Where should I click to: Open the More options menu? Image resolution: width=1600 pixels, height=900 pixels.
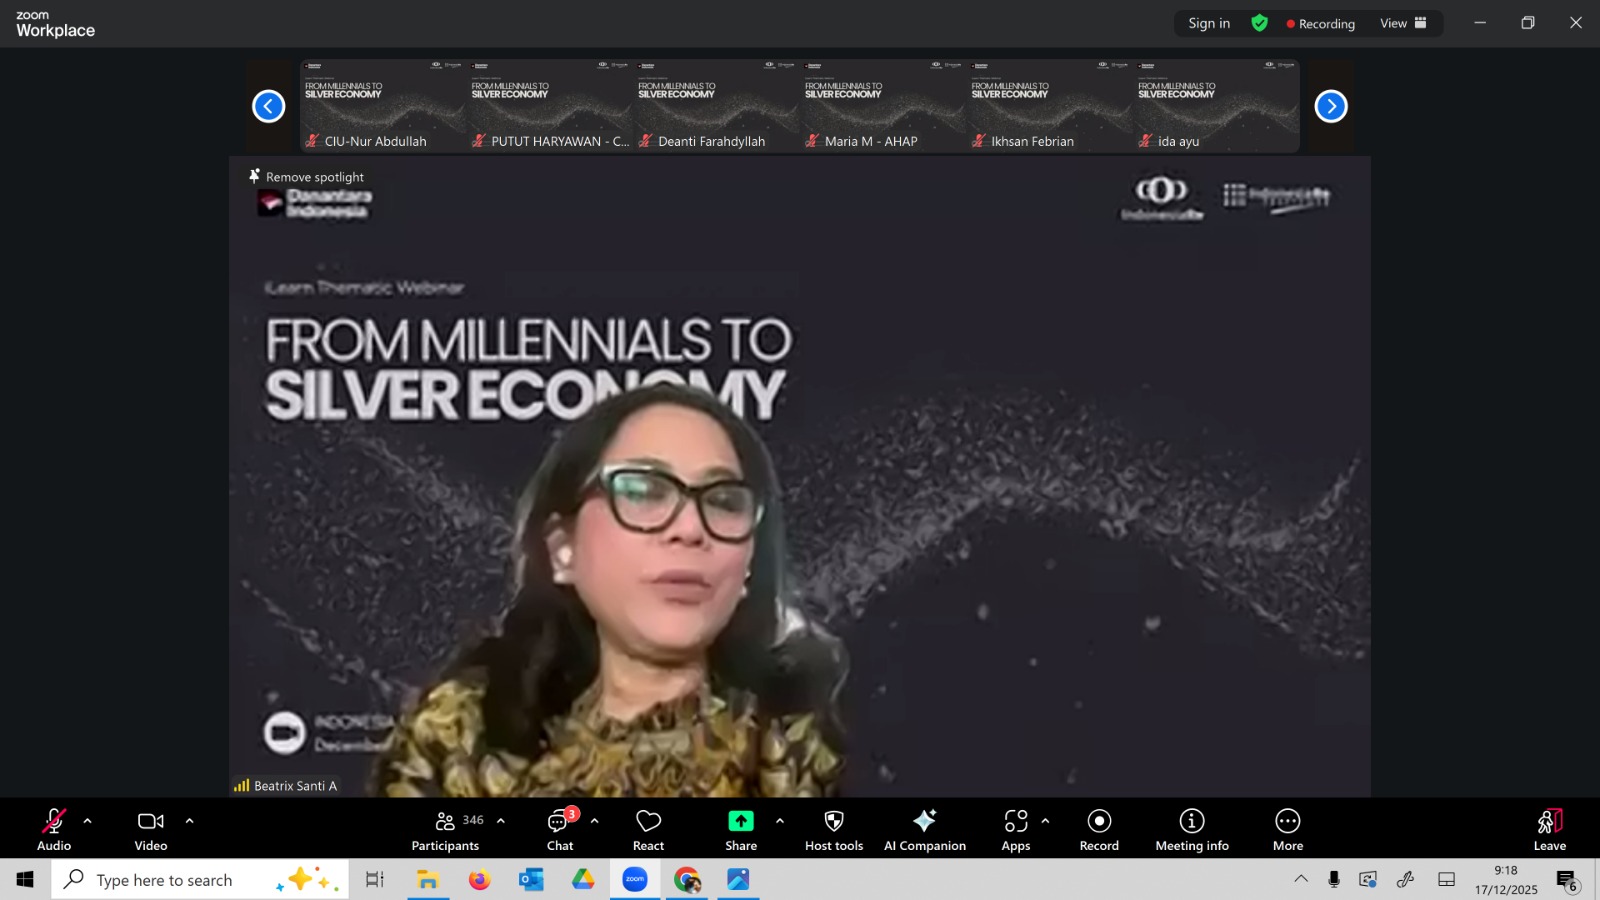pos(1287,830)
